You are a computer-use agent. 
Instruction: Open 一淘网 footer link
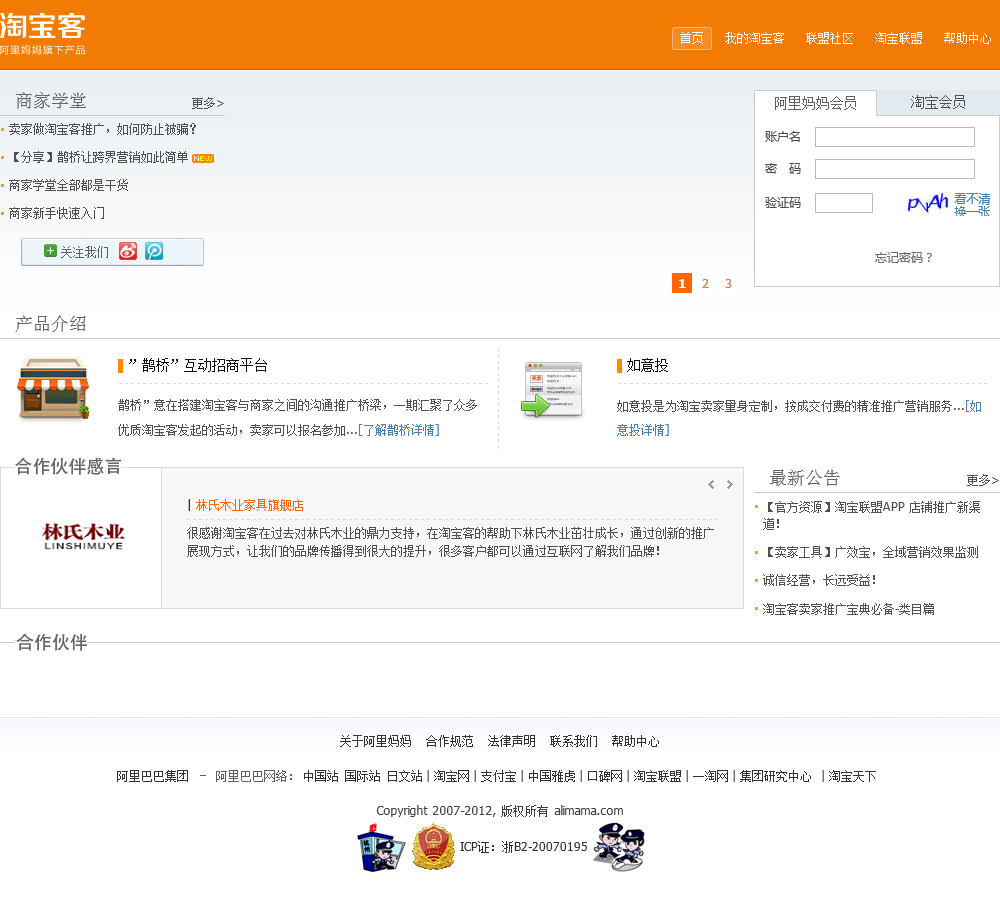click(x=710, y=776)
